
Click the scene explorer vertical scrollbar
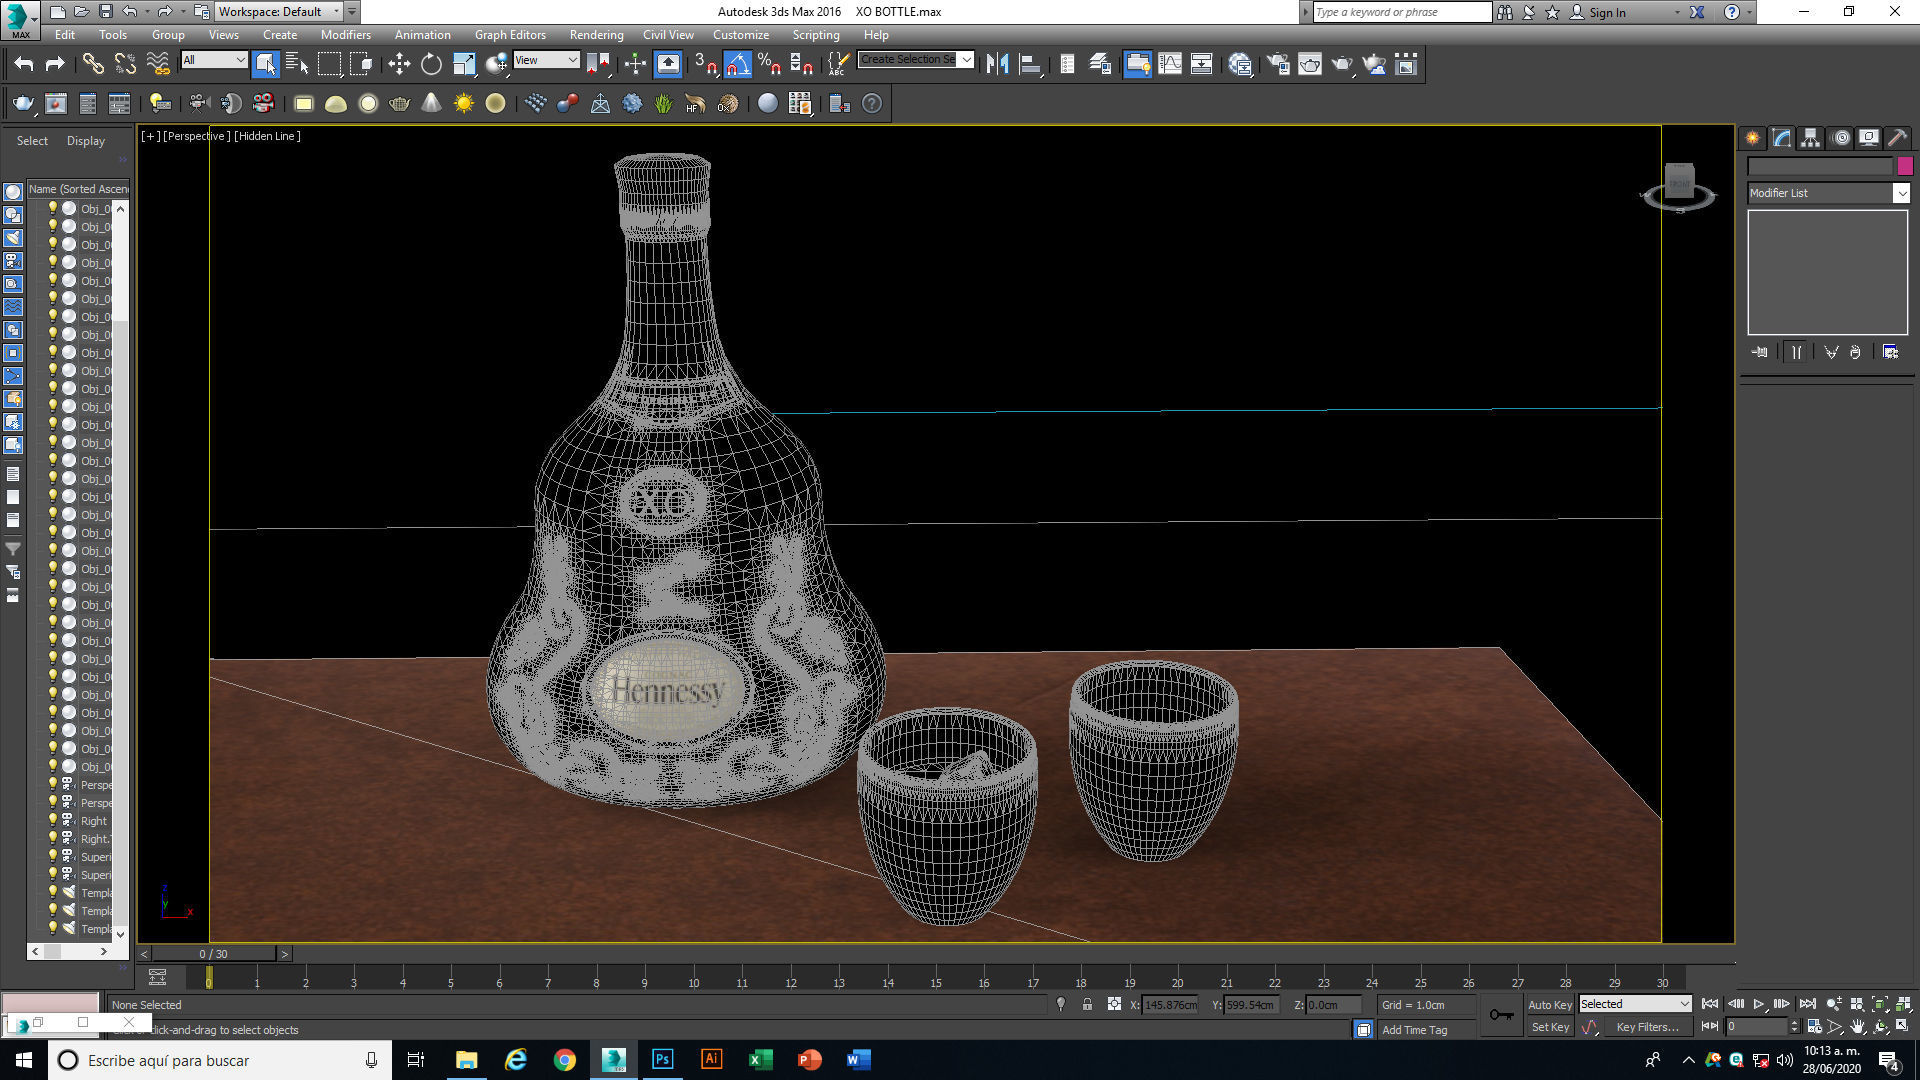[120, 569]
